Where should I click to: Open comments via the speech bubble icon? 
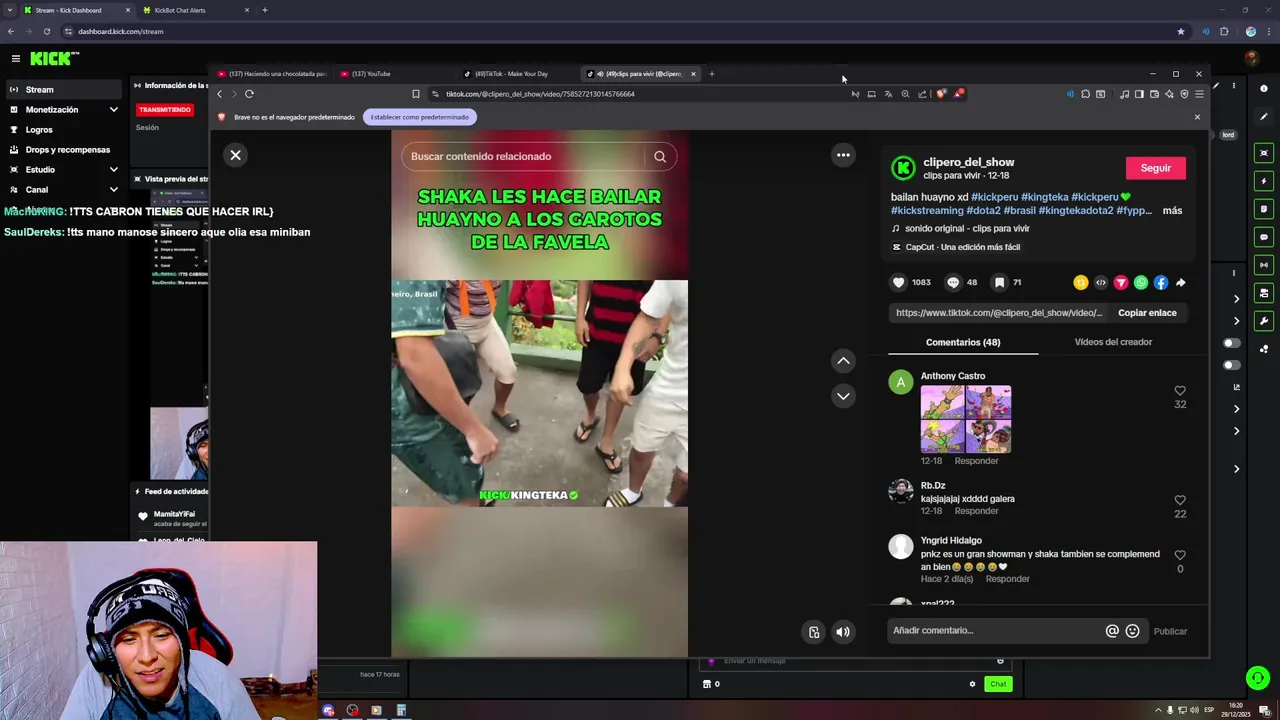click(953, 282)
